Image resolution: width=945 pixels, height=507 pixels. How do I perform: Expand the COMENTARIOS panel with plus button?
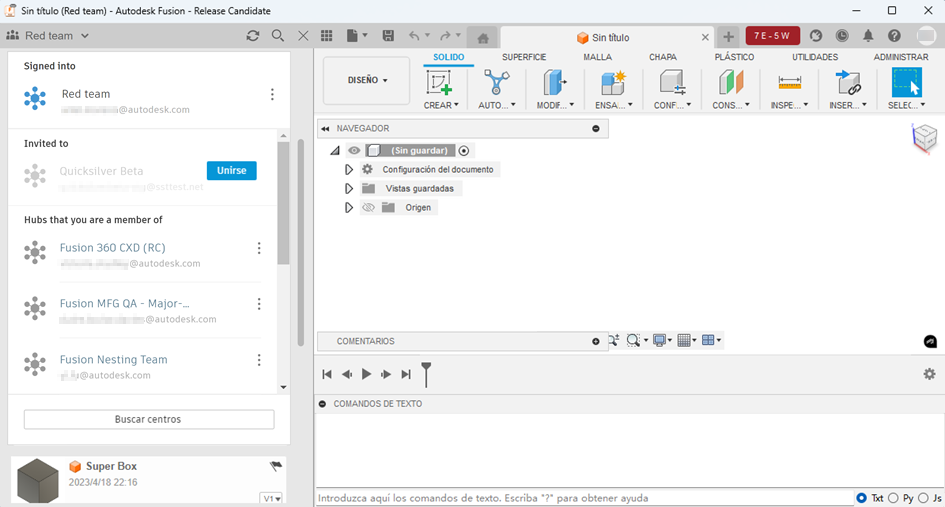tap(595, 341)
